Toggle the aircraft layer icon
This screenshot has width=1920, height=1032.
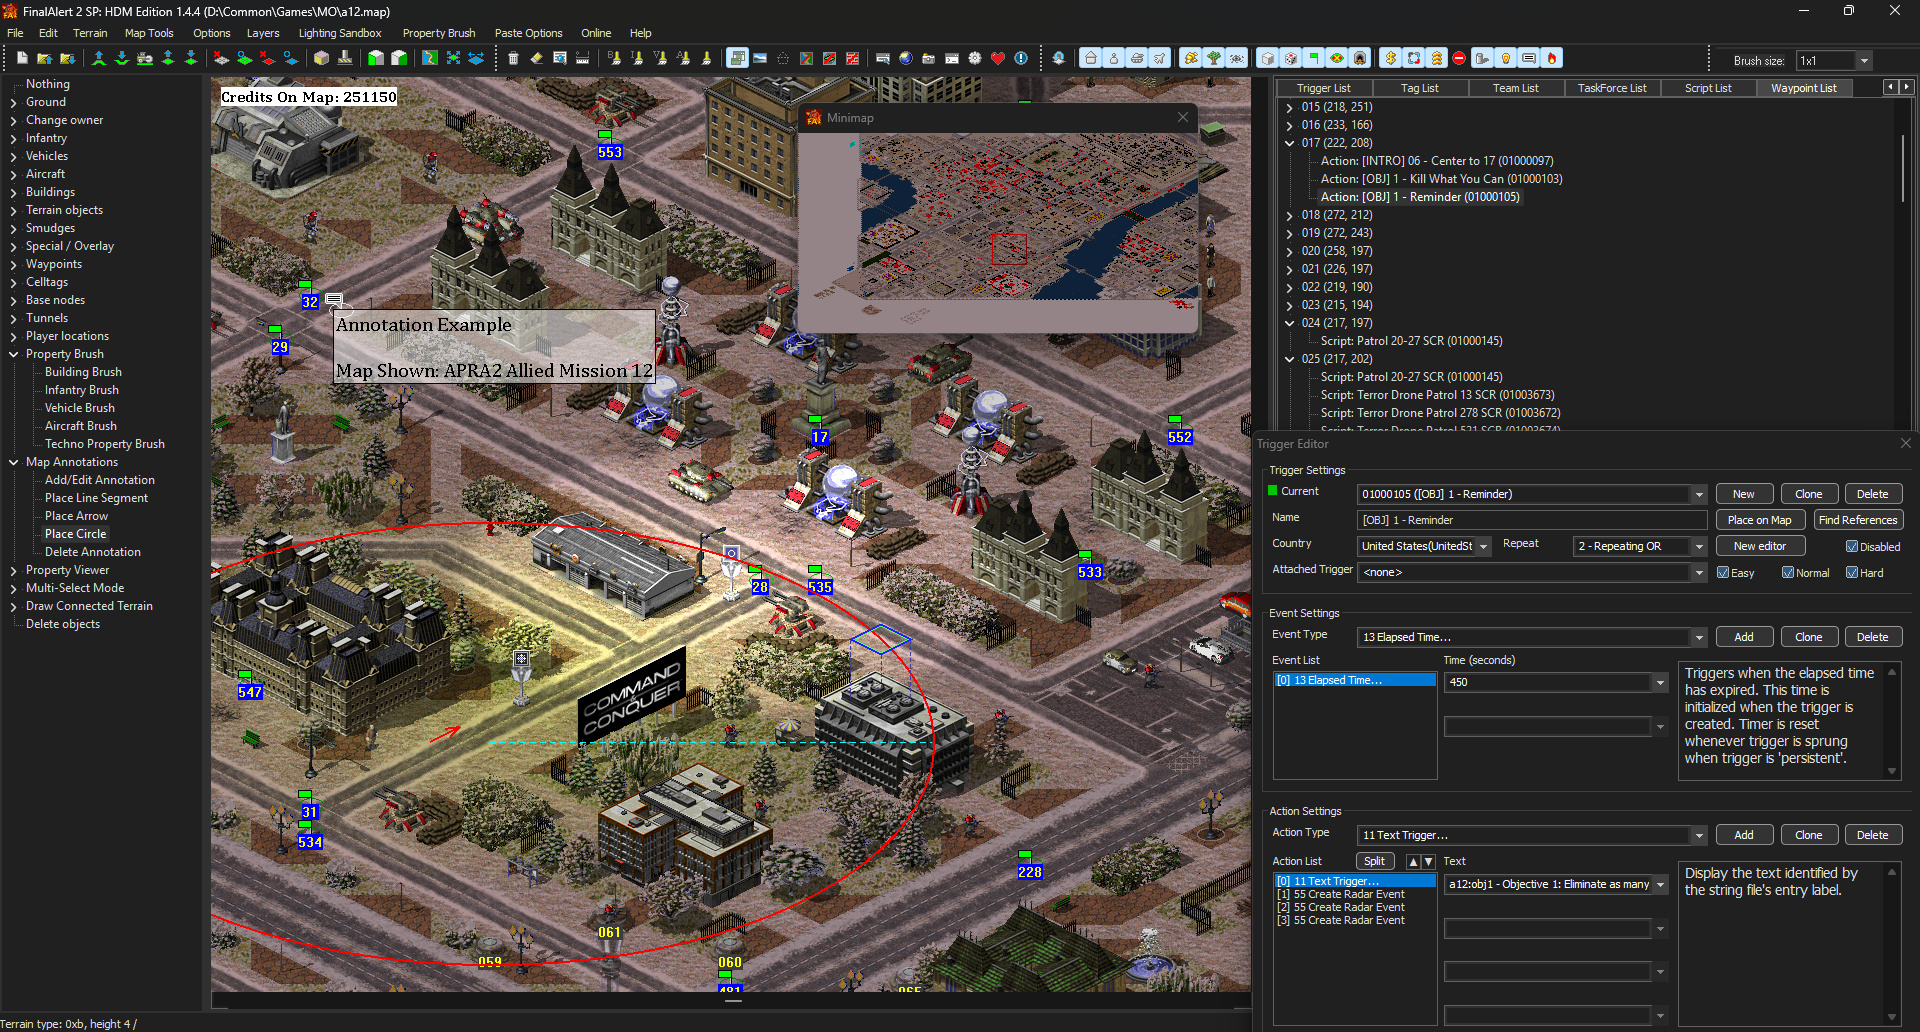coord(1160,59)
